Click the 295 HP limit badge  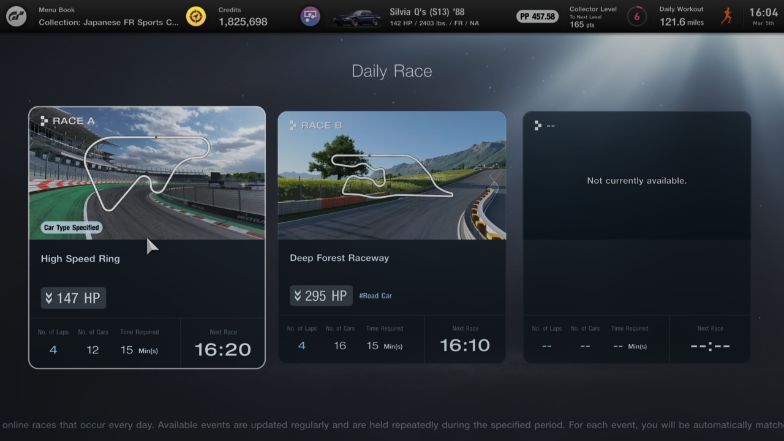point(321,296)
